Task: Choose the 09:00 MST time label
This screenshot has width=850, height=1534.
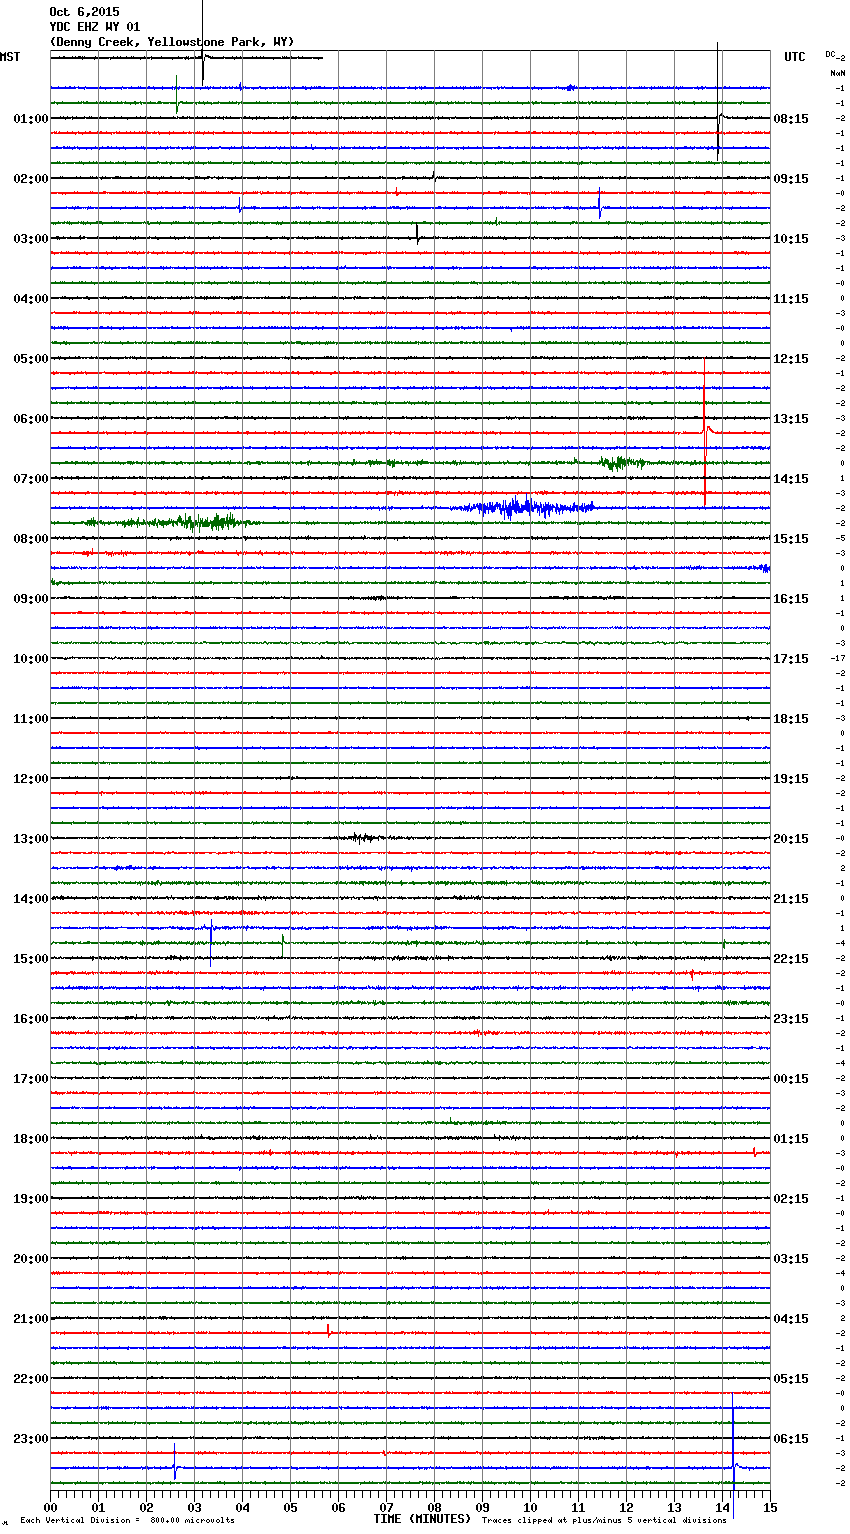Action: pos(30,599)
